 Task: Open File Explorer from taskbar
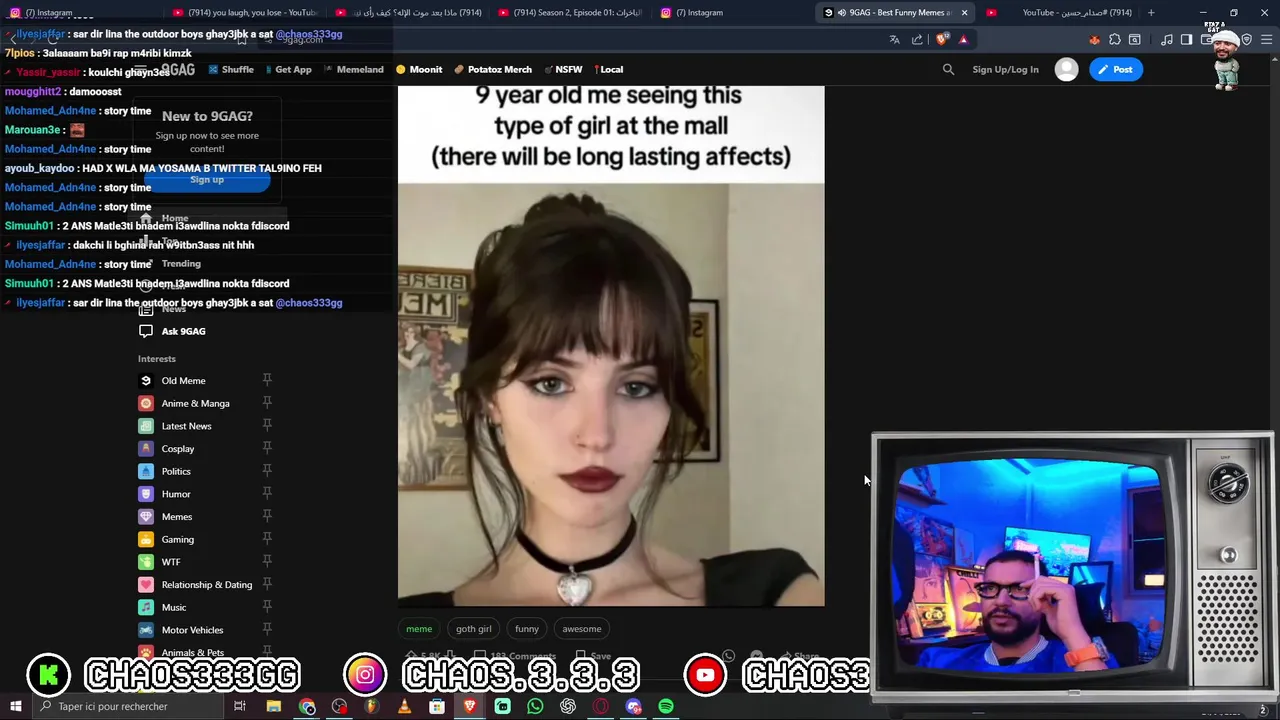click(x=273, y=706)
